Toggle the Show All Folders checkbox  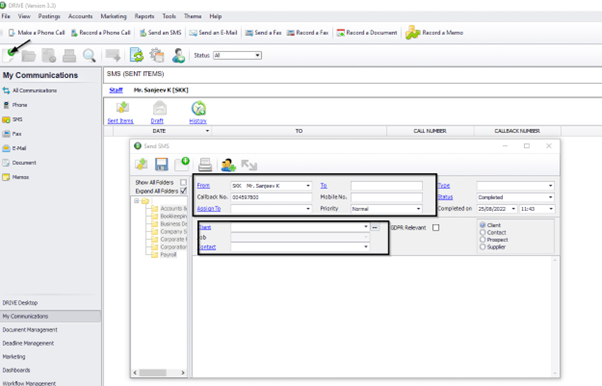(x=184, y=182)
